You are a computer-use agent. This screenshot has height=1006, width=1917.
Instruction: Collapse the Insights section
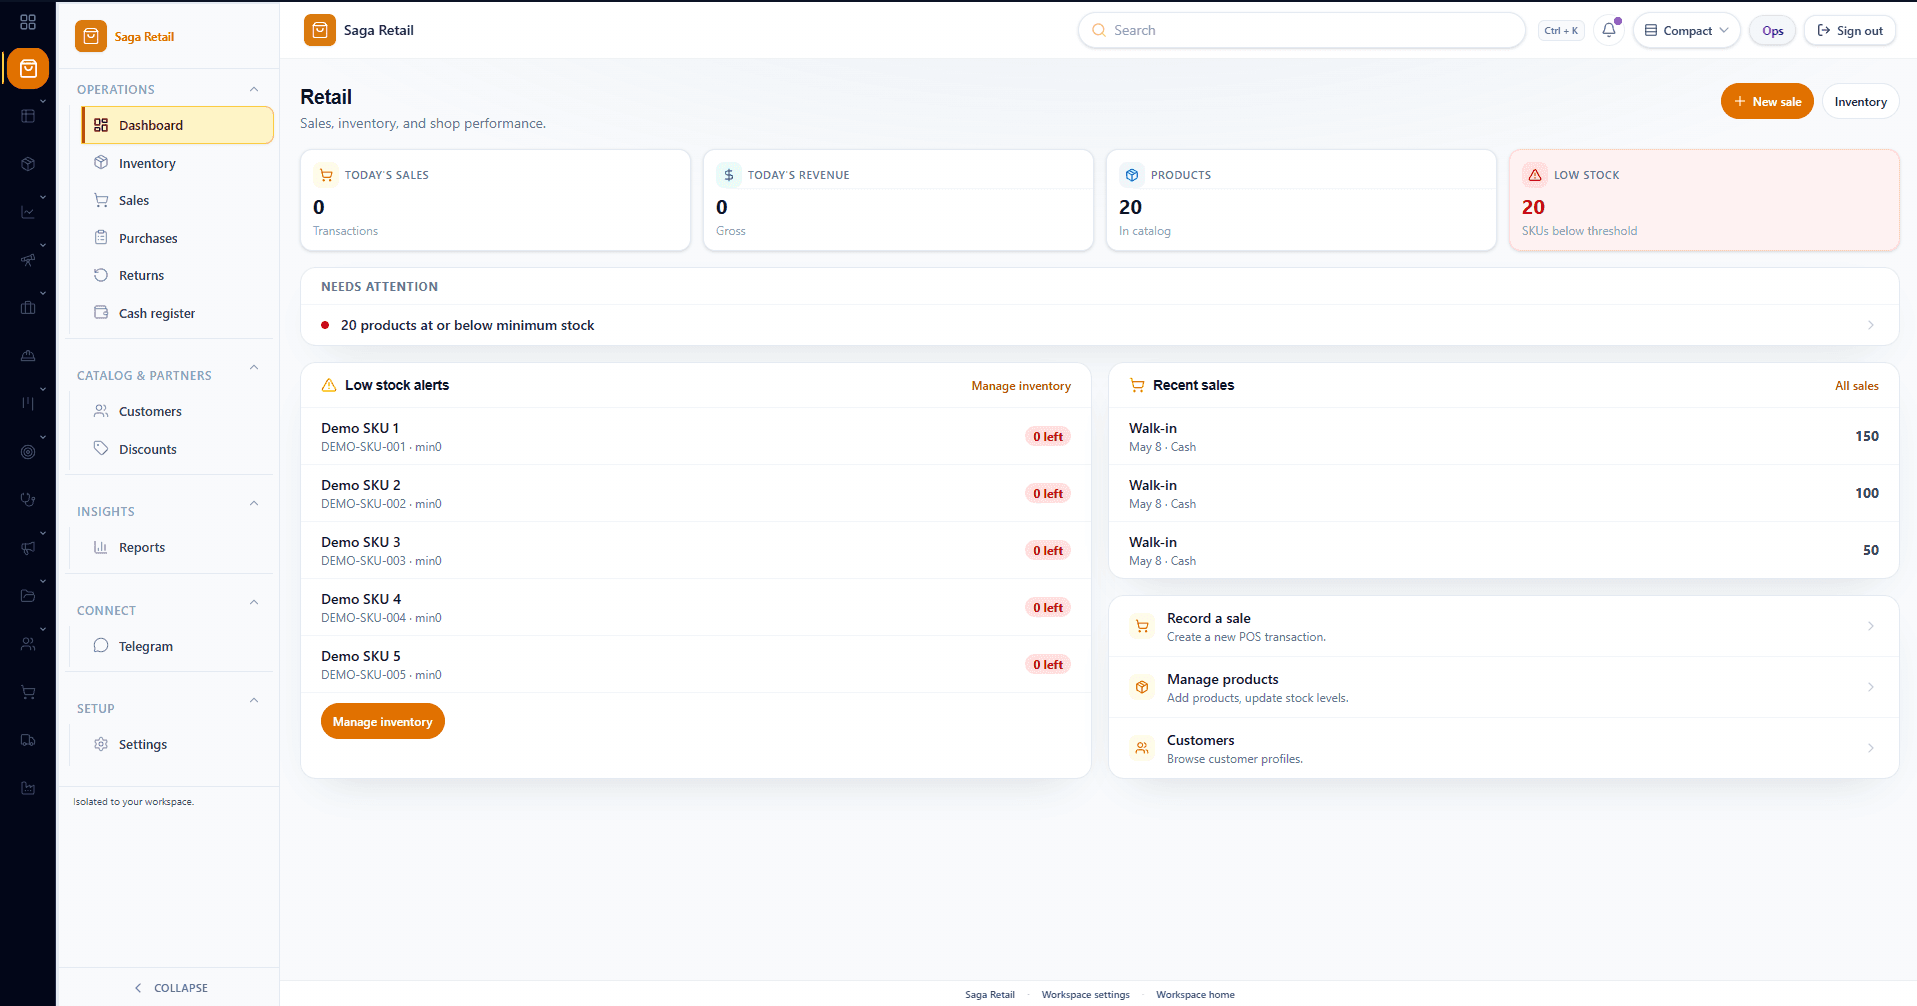tap(254, 503)
